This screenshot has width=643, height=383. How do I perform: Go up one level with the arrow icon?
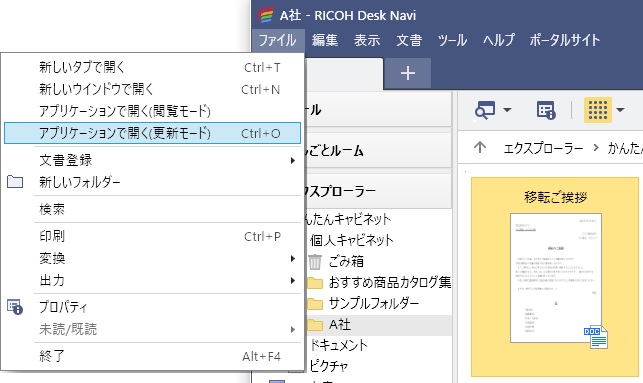point(480,147)
